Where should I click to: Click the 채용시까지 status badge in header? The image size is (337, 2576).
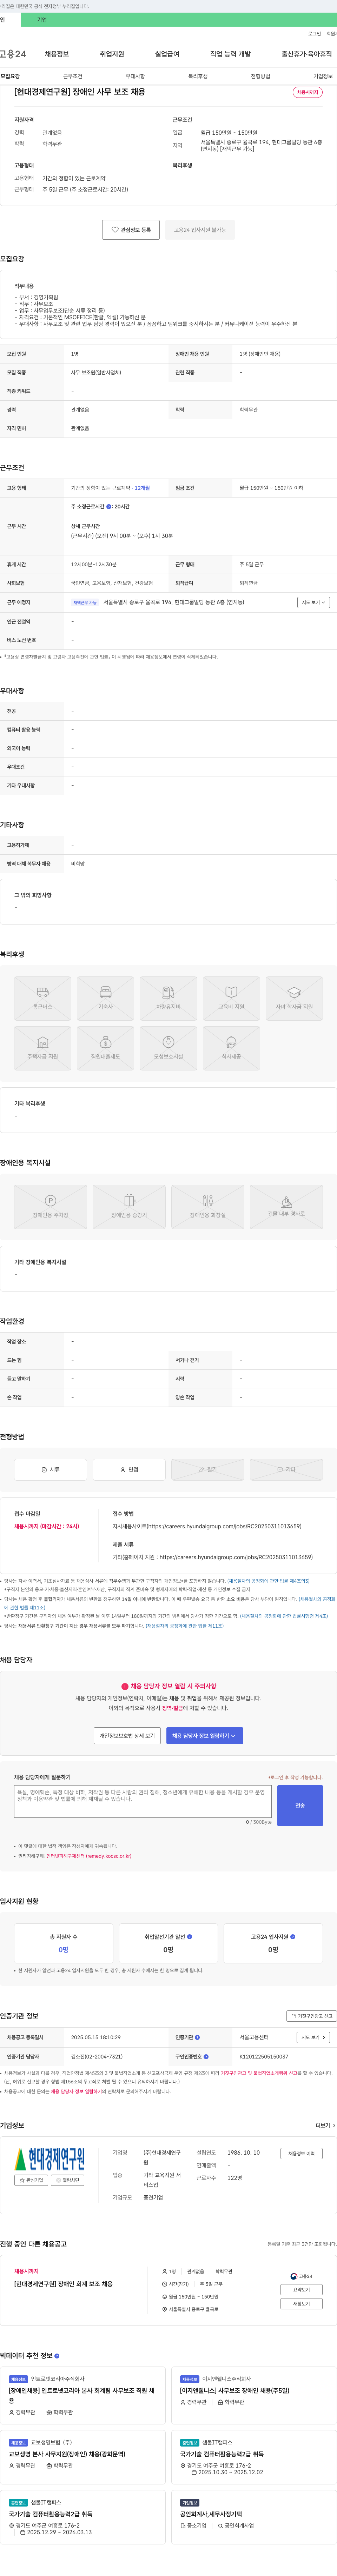coord(307,92)
